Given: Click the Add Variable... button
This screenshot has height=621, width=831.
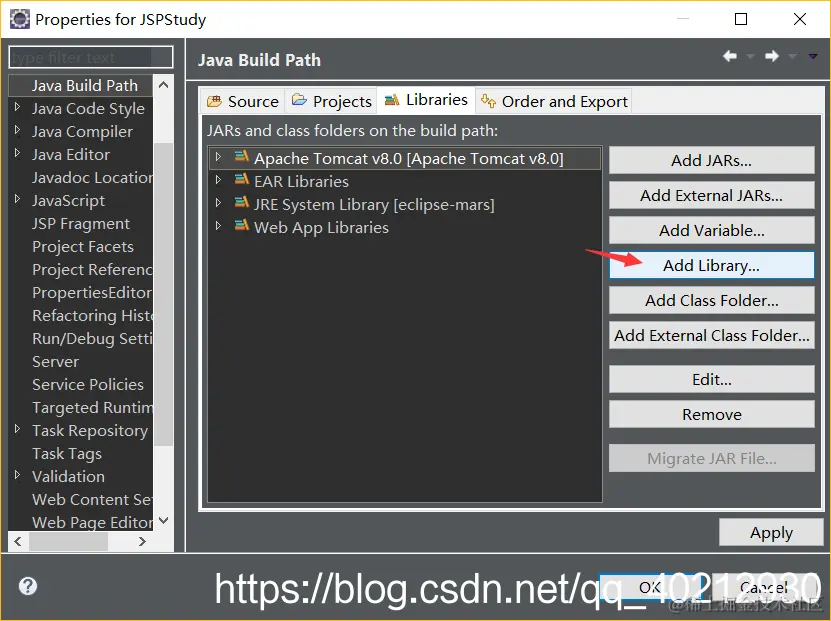Looking at the screenshot, I should (x=711, y=230).
